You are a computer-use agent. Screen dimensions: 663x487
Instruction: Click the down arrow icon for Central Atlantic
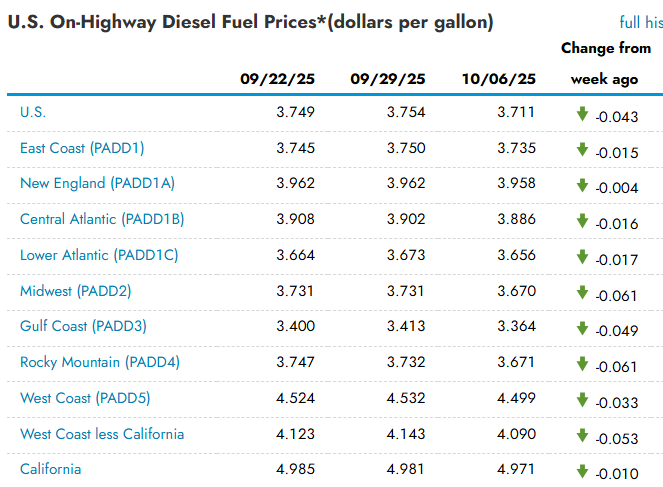point(583,221)
